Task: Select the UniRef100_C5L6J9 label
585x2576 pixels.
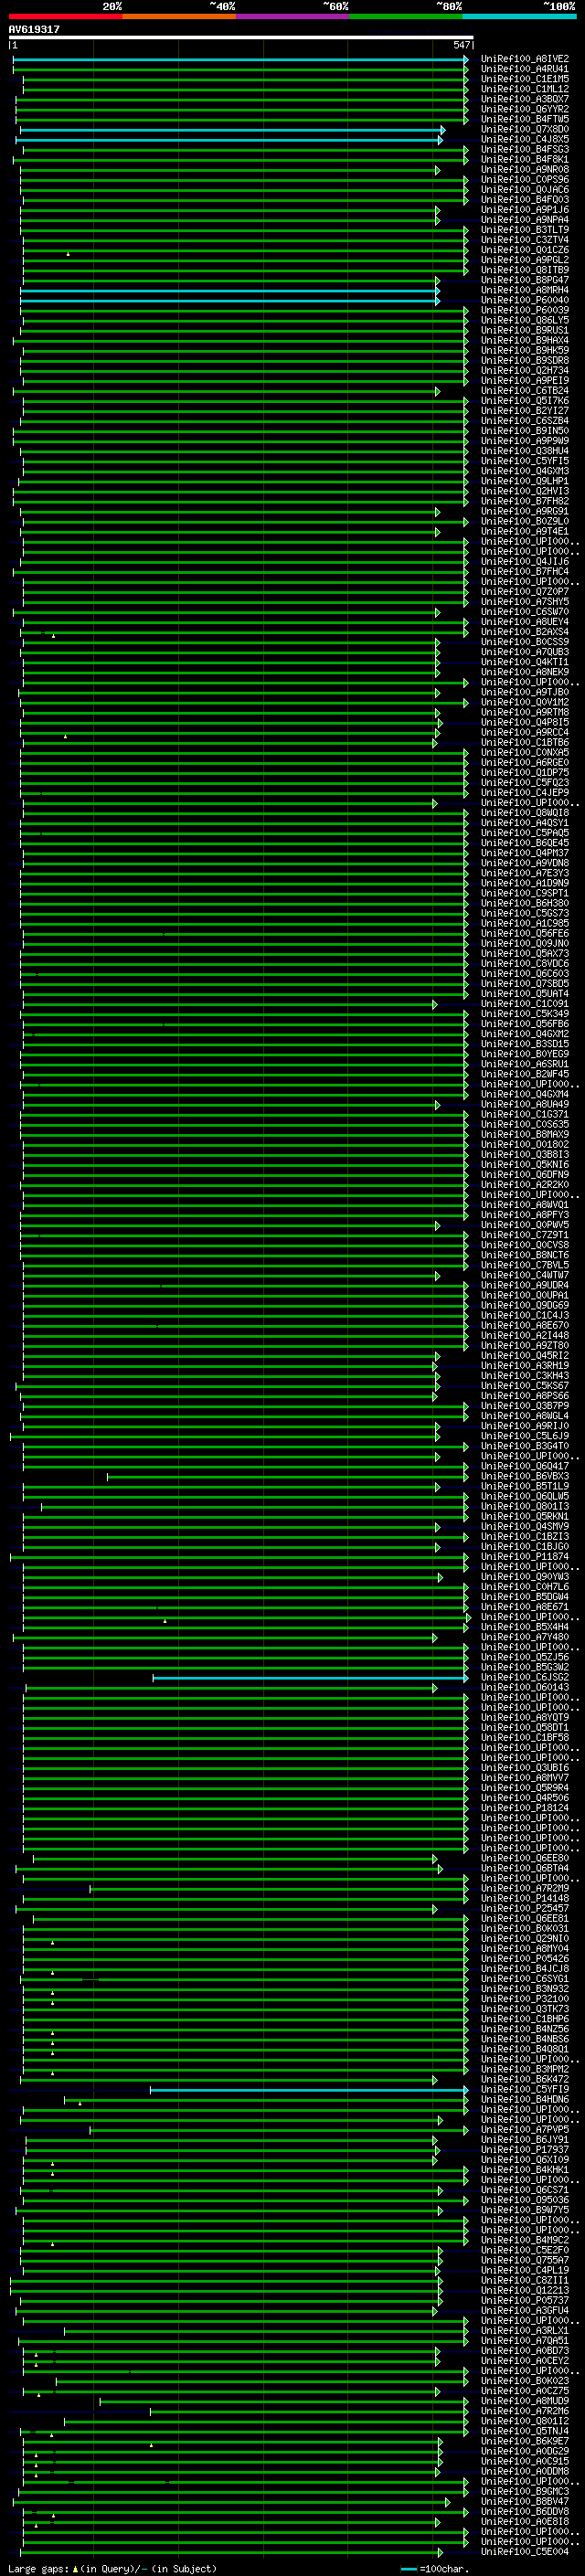Action: (525, 1436)
